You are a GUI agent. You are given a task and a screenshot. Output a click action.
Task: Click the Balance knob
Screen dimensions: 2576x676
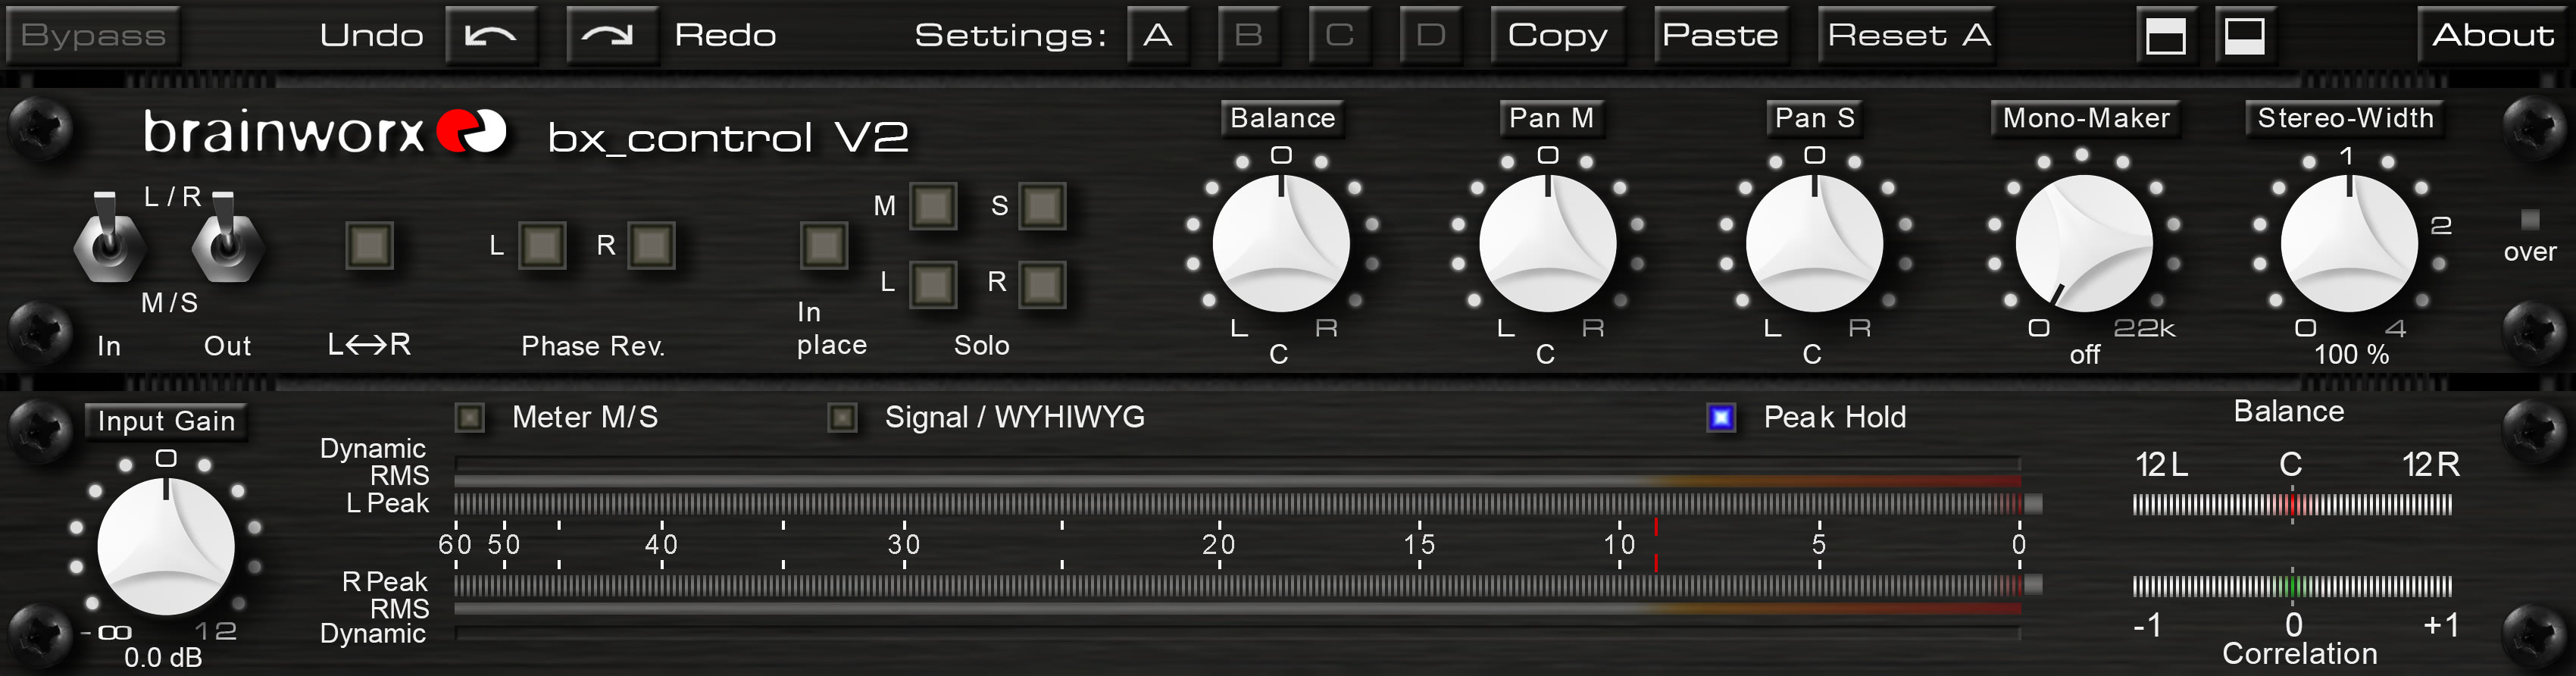click(x=1281, y=243)
